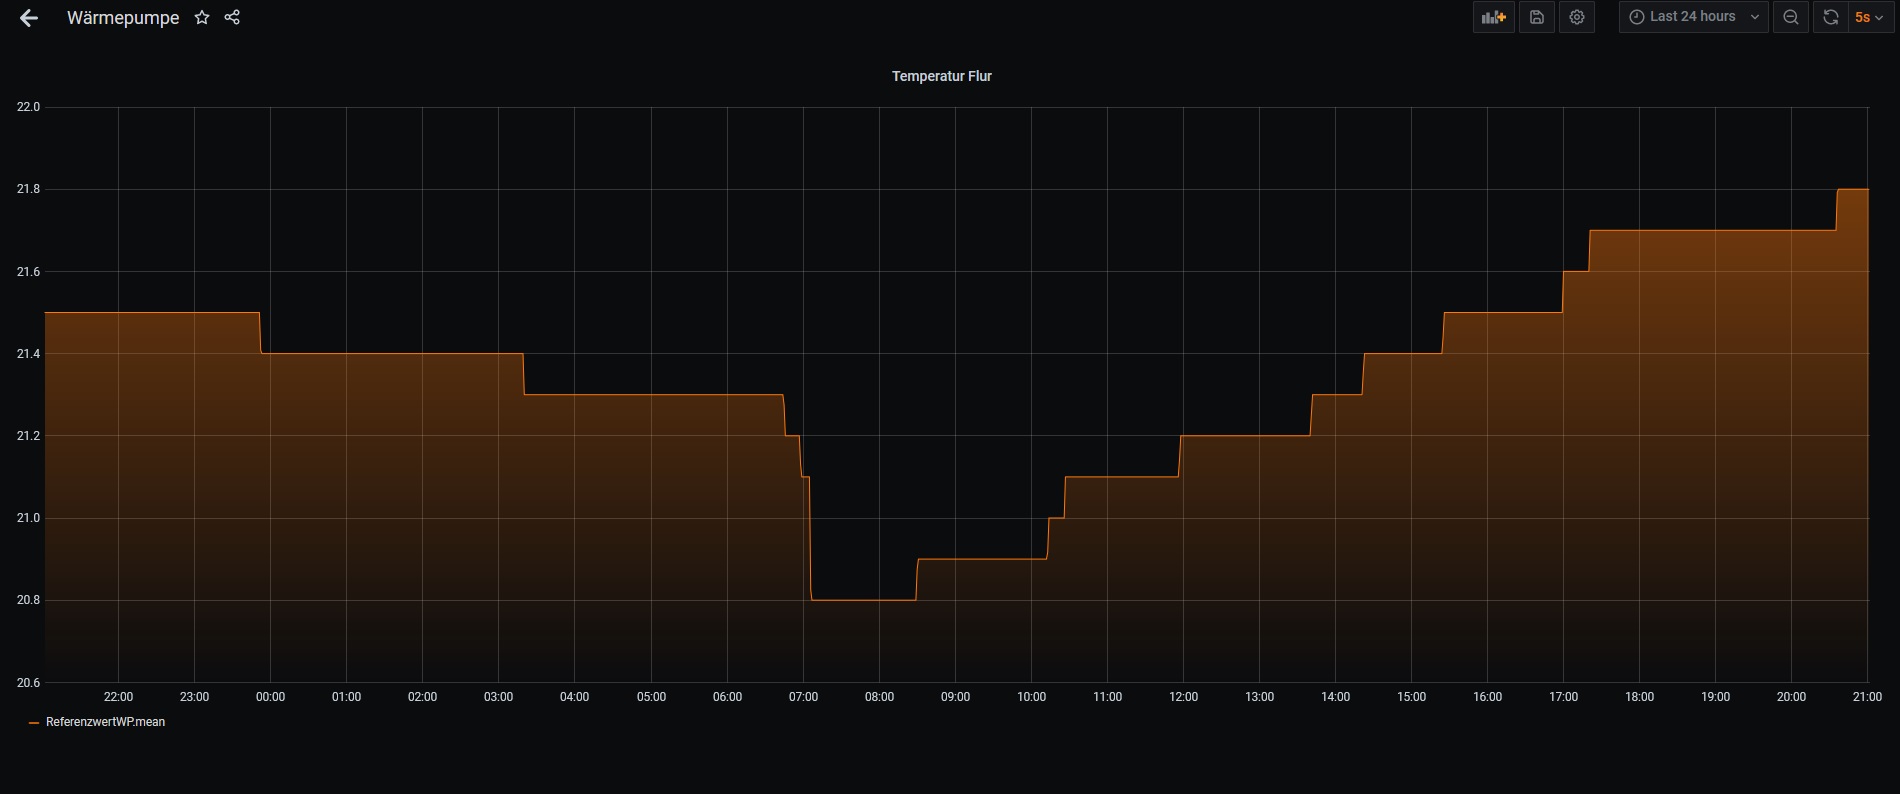Refresh the dashboard now
1900x794 pixels.
1830,17
